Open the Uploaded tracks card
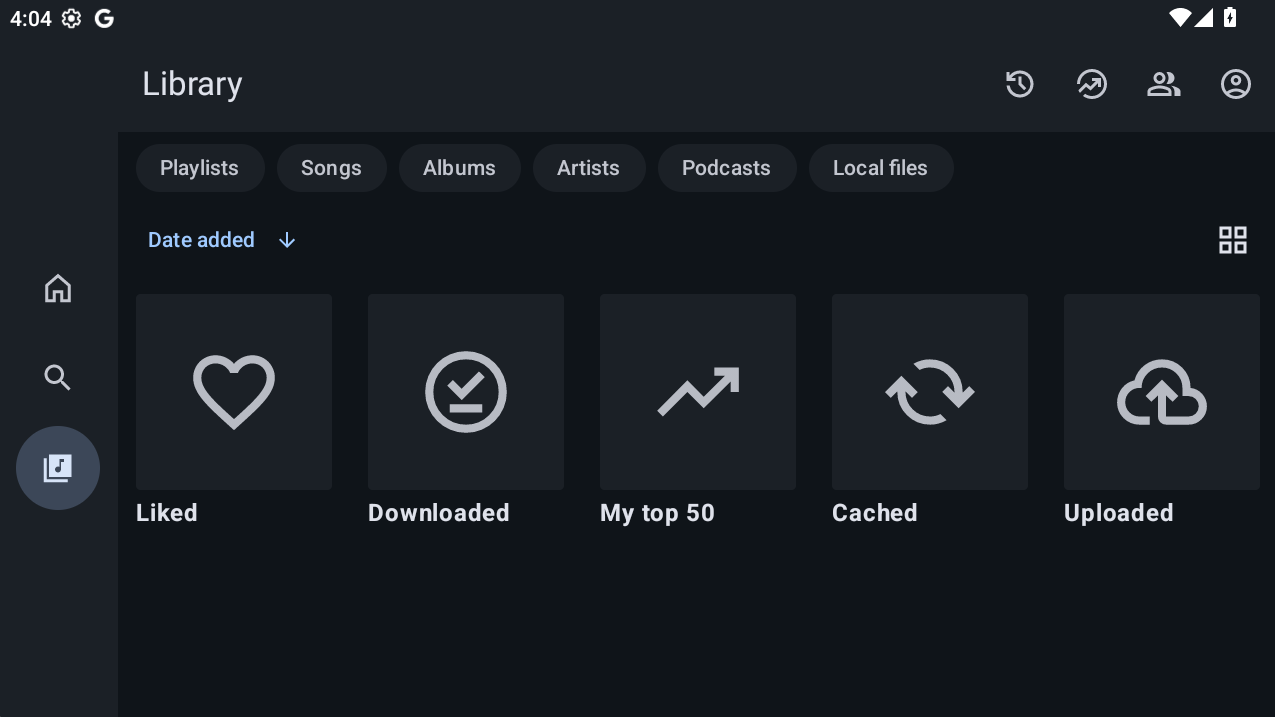Screen dimensions: 1275x717 click(x=1161, y=391)
